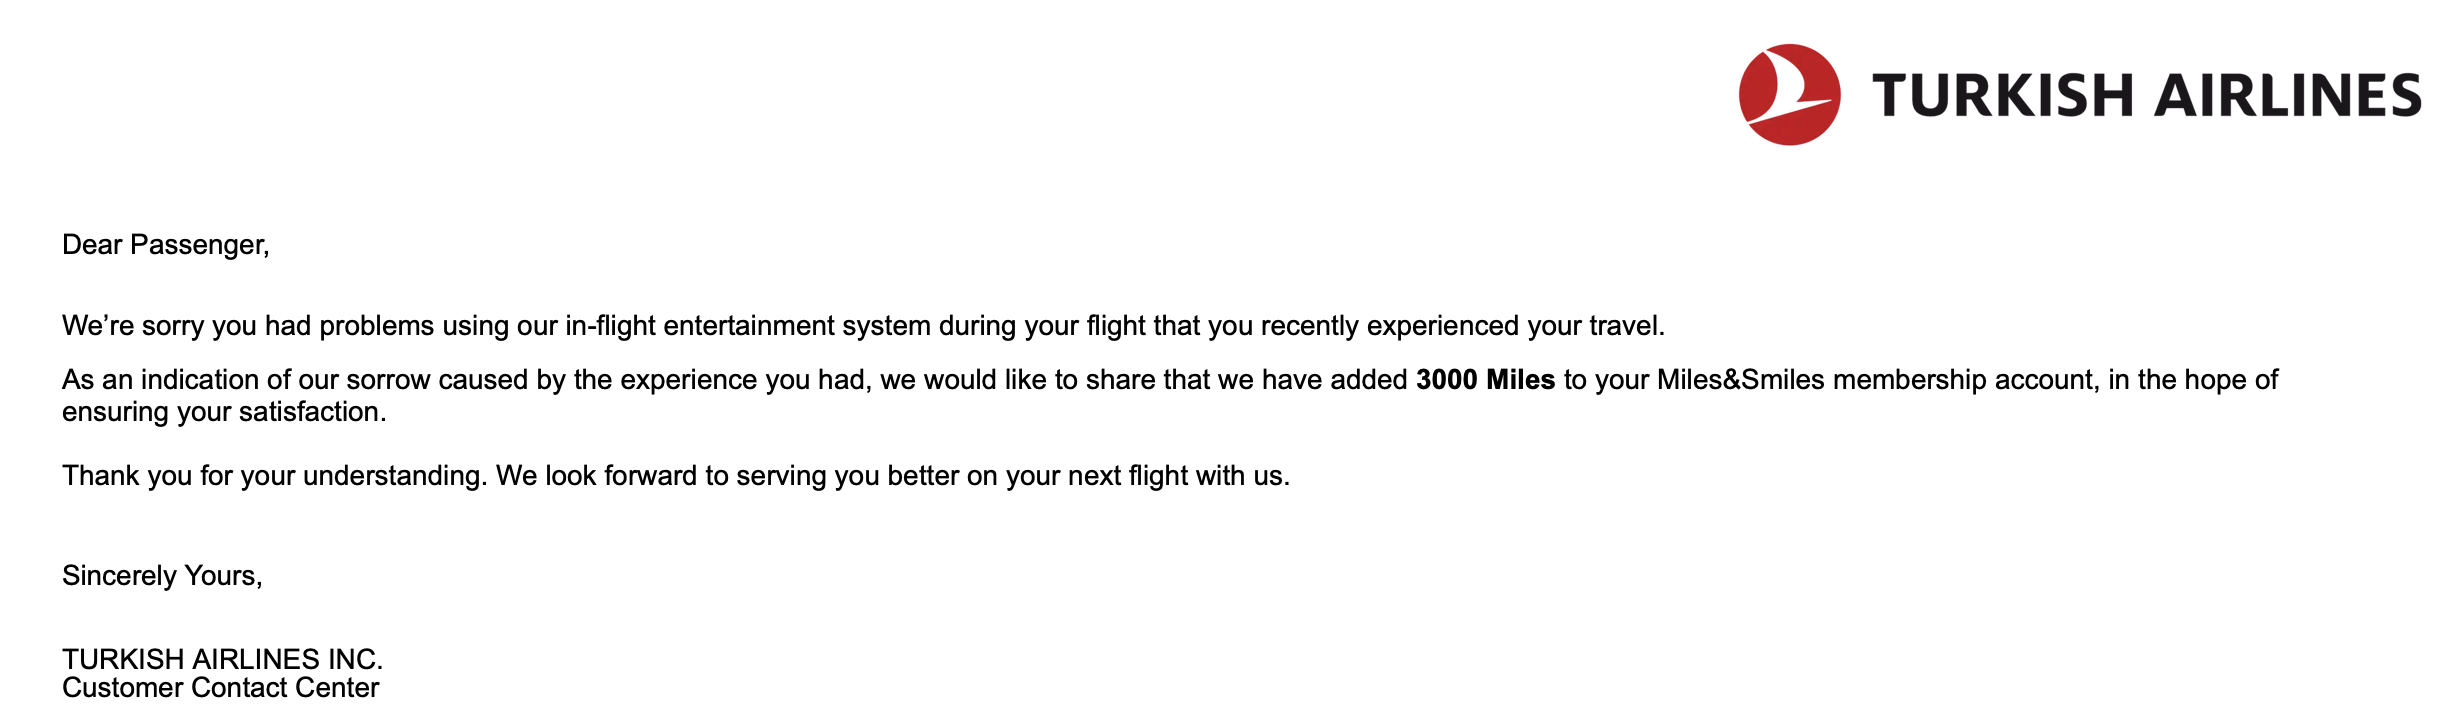Click "Thank you for your understanding."
The image size is (2448, 722).
pyautogui.click(x=274, y=476)
